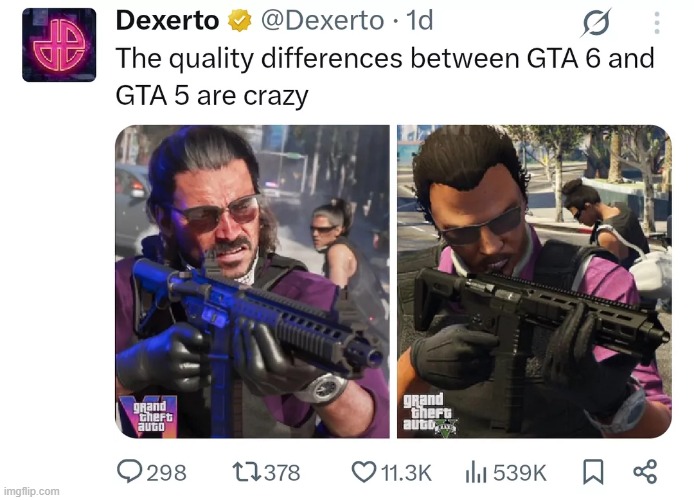Click the reply speech bubble icon
The height and width of the screenshot is (500, 694).
129,471
